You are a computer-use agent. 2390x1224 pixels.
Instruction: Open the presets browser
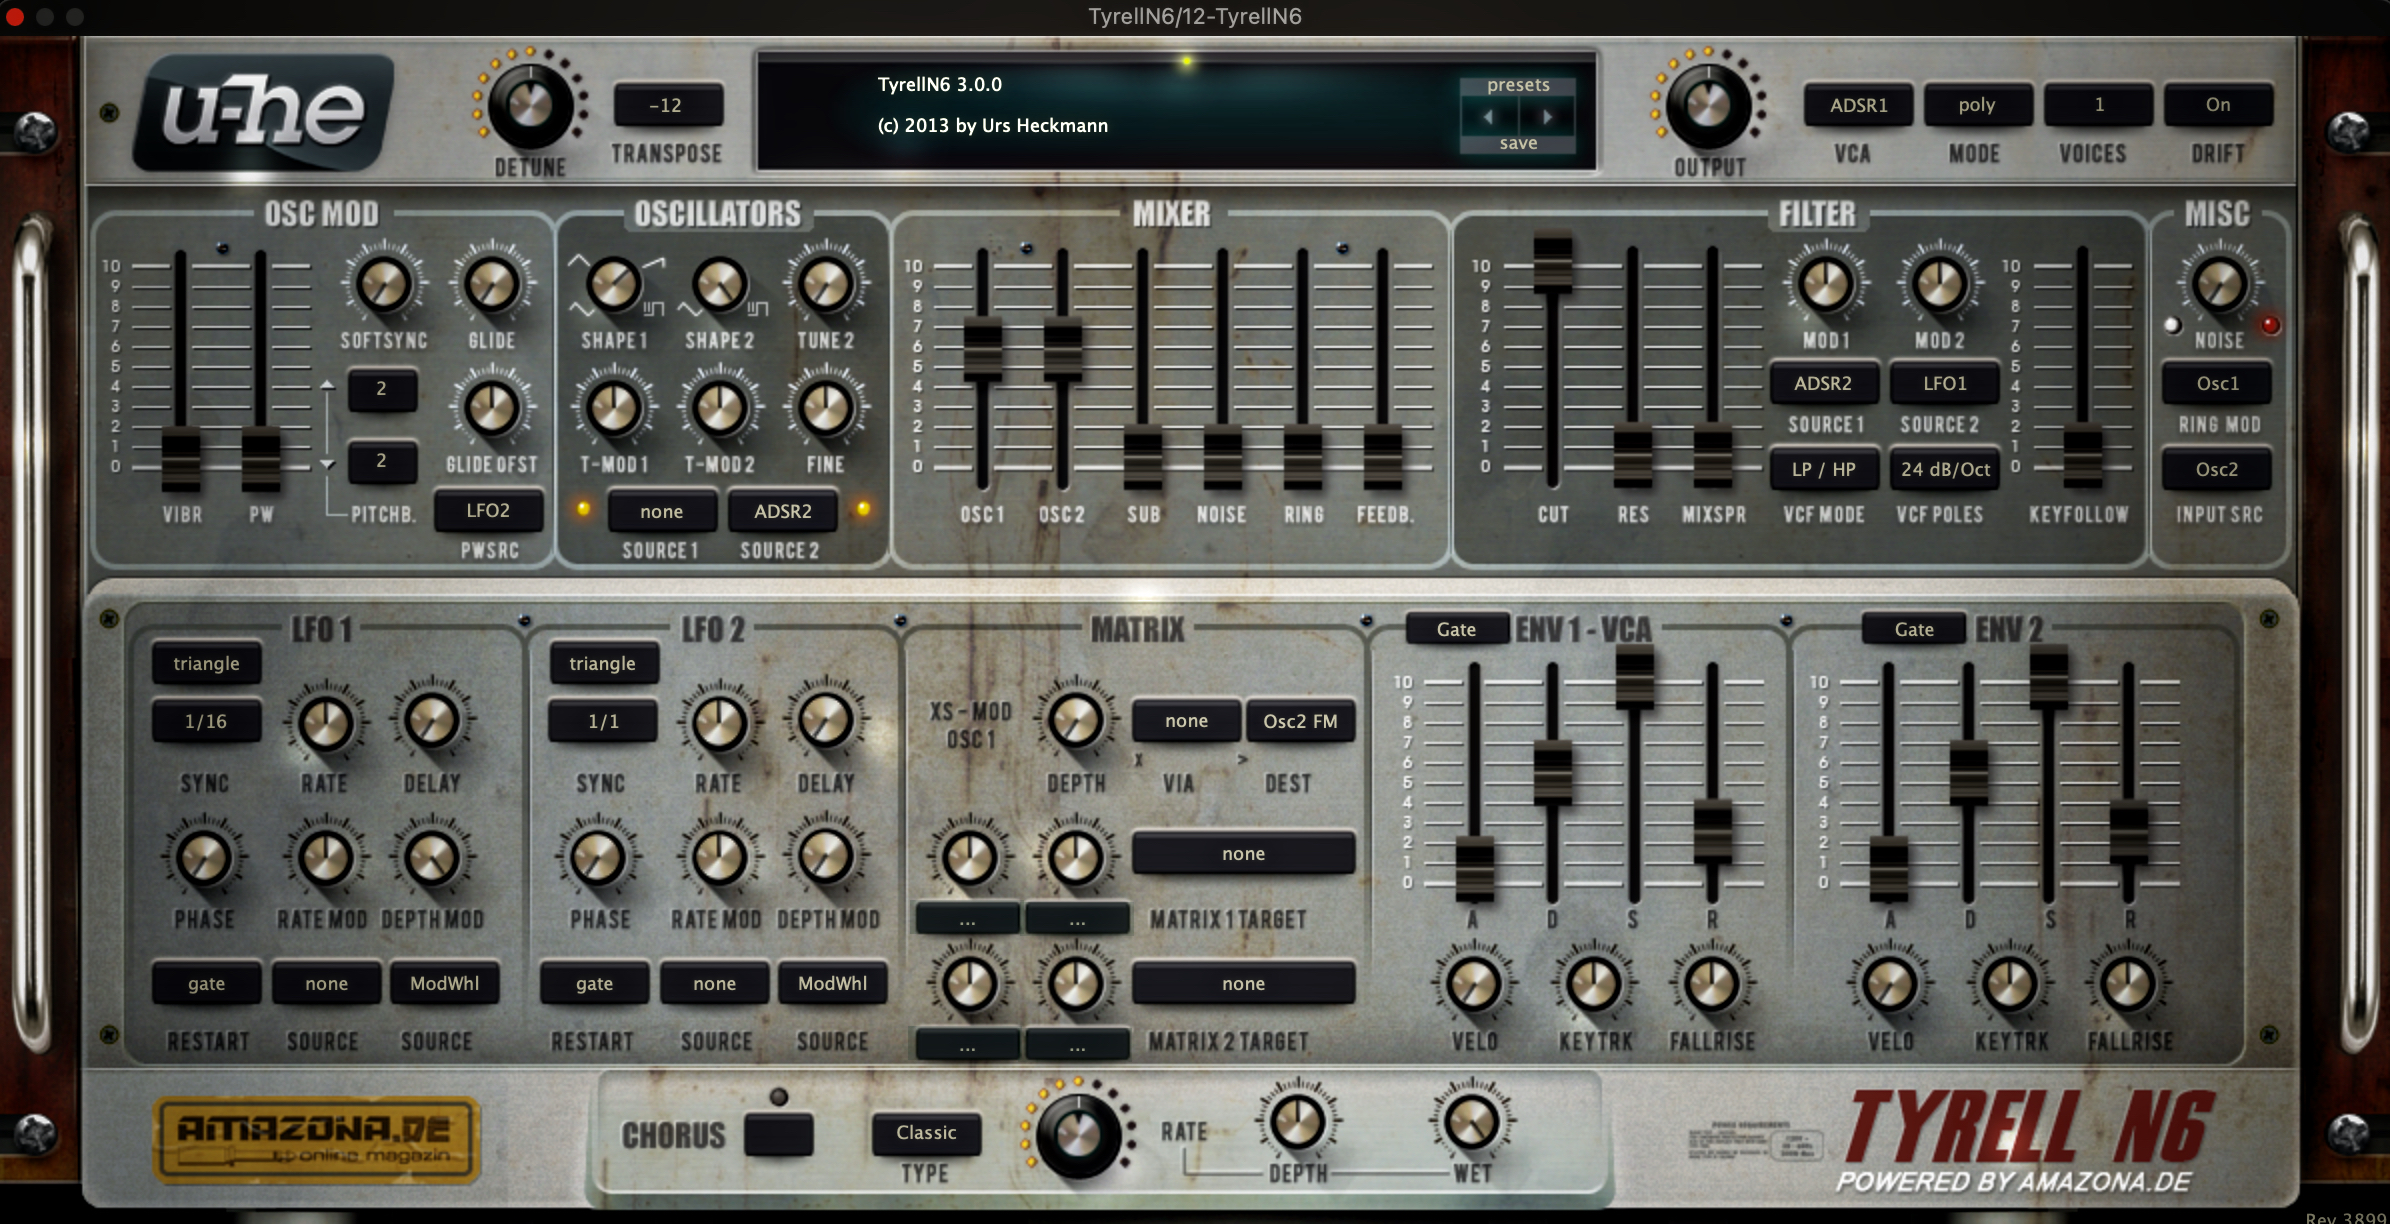pos(1518,86)
